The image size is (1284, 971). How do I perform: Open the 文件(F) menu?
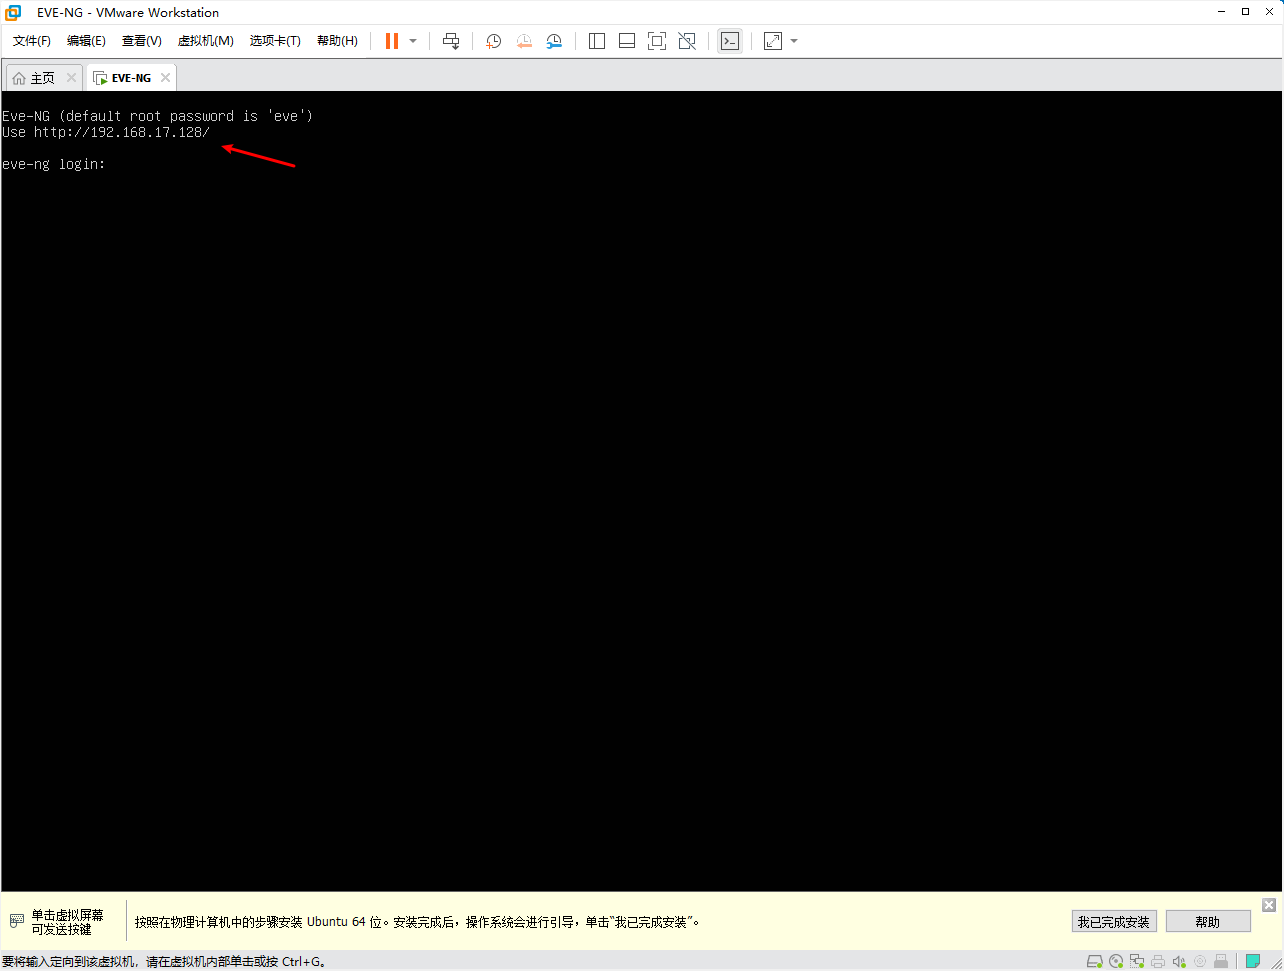[x=31, y=41]
